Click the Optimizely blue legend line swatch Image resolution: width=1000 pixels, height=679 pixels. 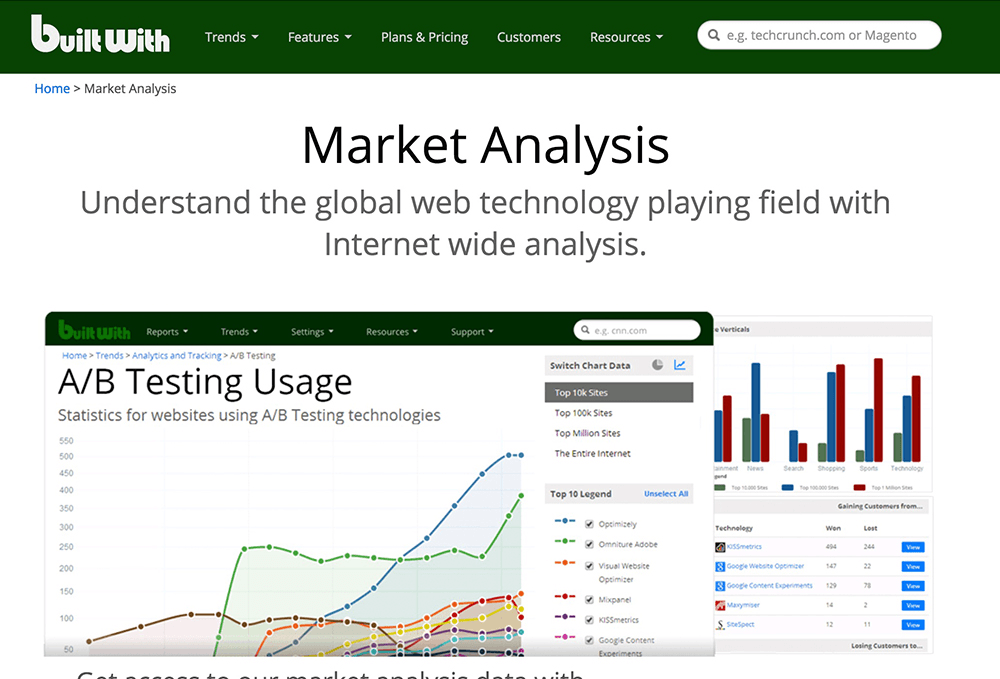tap(564, 521)
